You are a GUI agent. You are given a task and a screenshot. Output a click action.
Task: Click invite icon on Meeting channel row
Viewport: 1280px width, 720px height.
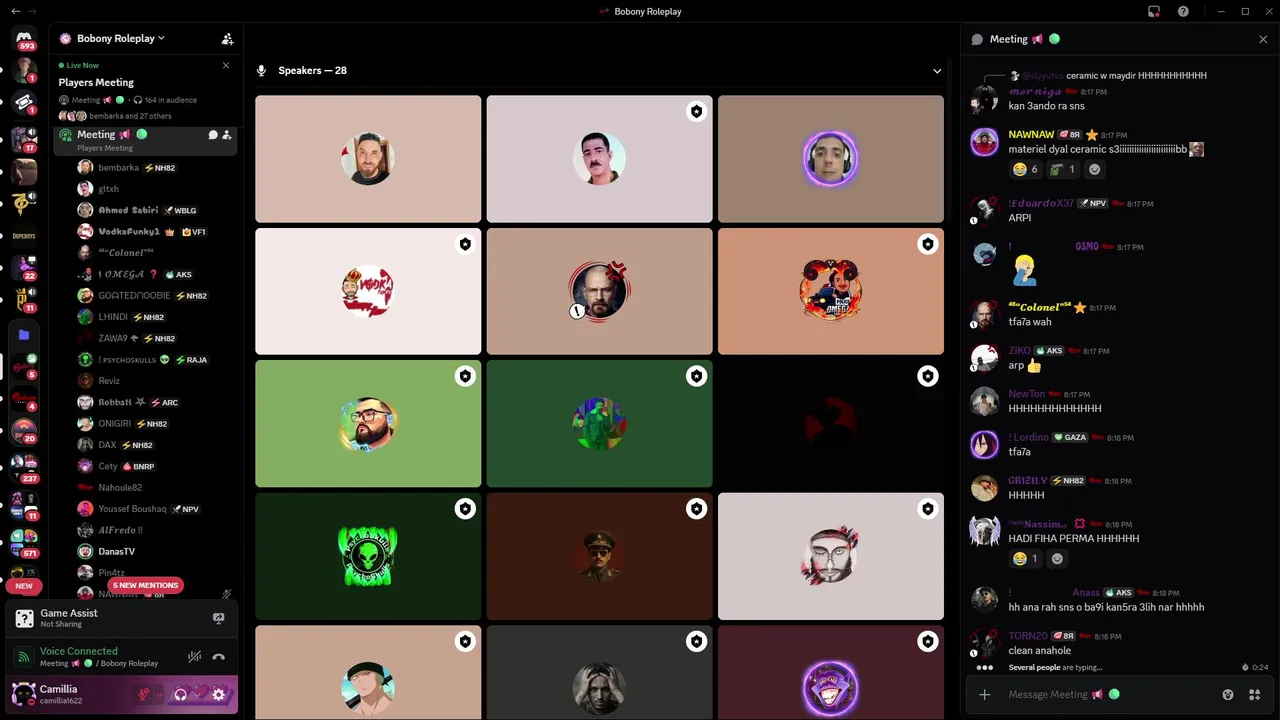pos(227,135)
